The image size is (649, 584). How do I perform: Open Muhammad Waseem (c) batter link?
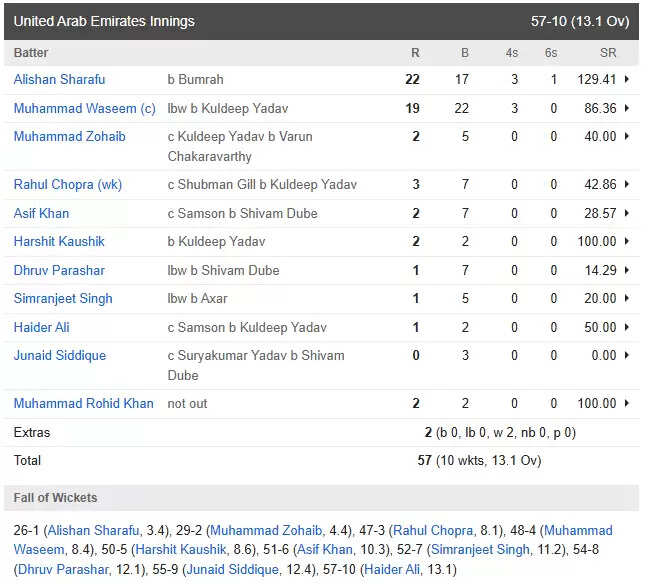click(x=84, y=108)
